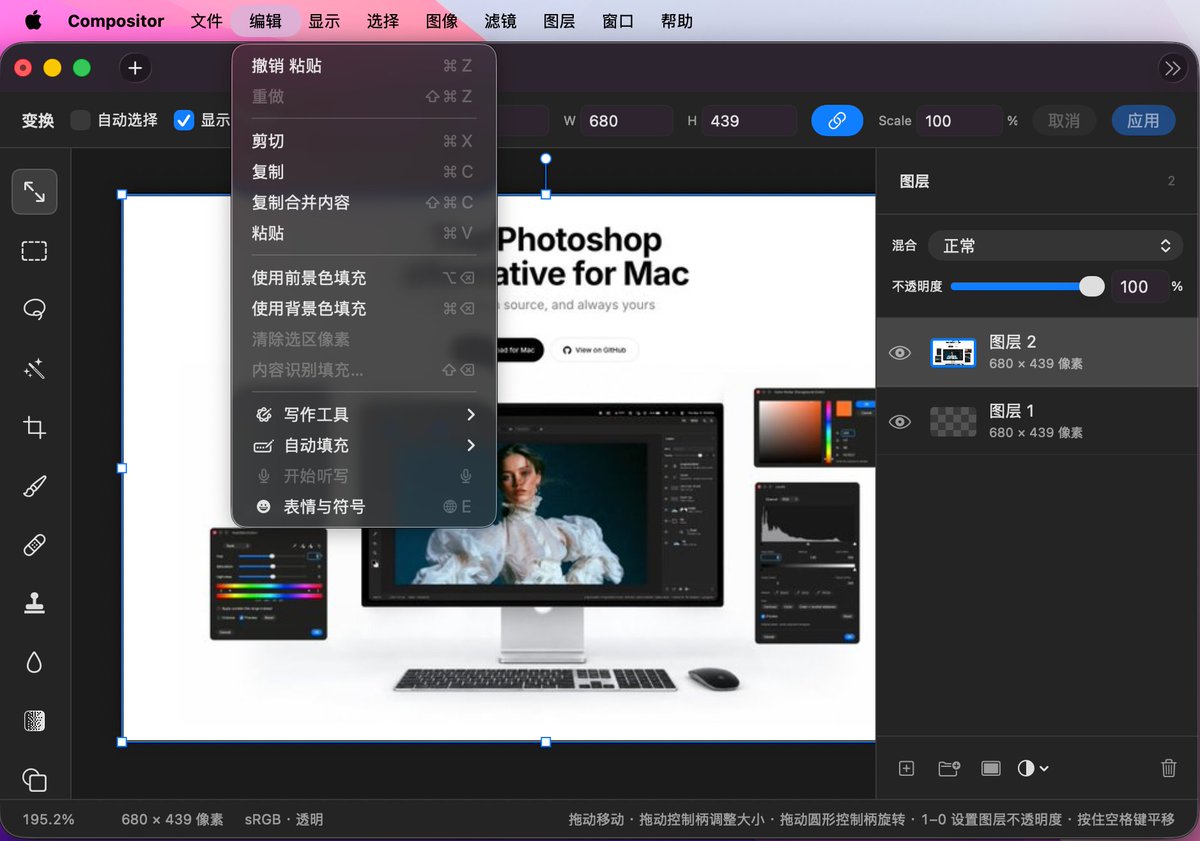Open the 图层 menu in menu bar
The image size is (1200, 841).
point(559,21)
